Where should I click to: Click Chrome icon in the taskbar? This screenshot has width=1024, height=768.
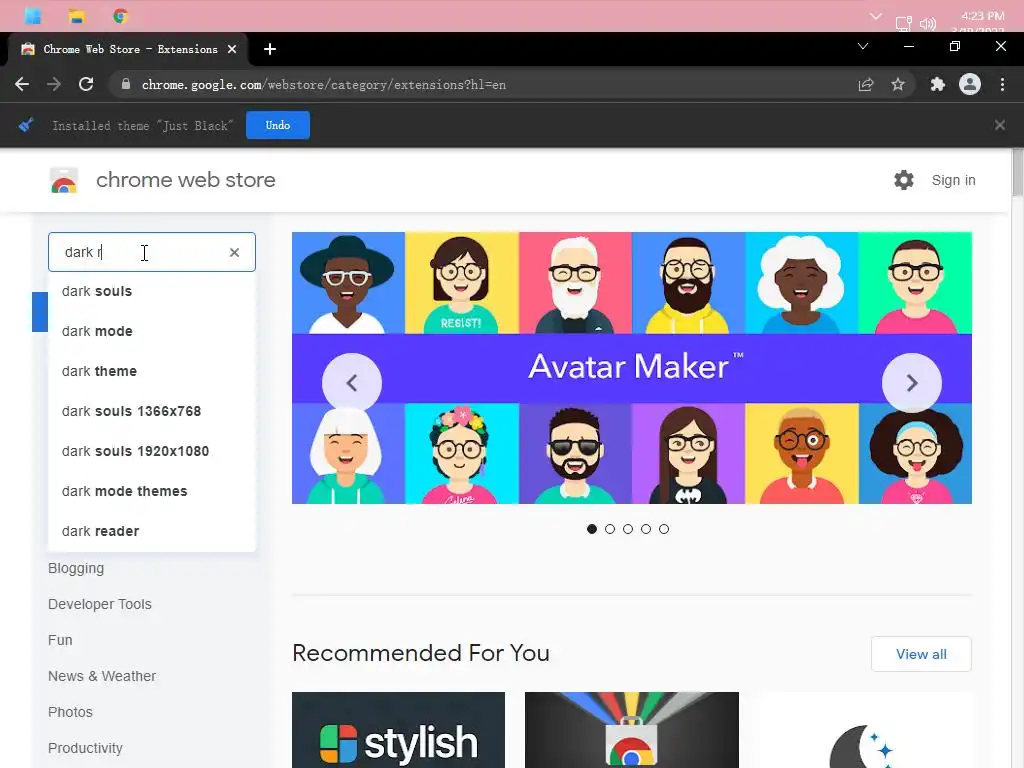pyautogui.click(x=120, y=16)
